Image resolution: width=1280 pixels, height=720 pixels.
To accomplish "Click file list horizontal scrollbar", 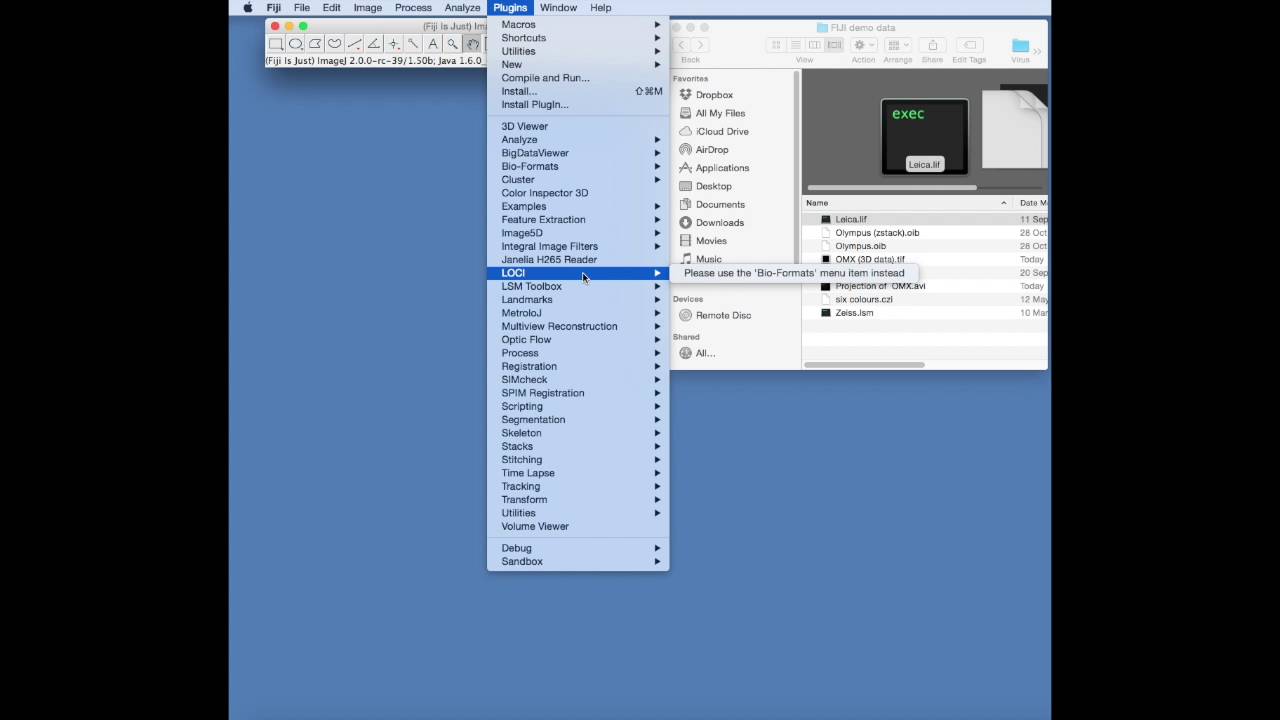I will point(864,364).
